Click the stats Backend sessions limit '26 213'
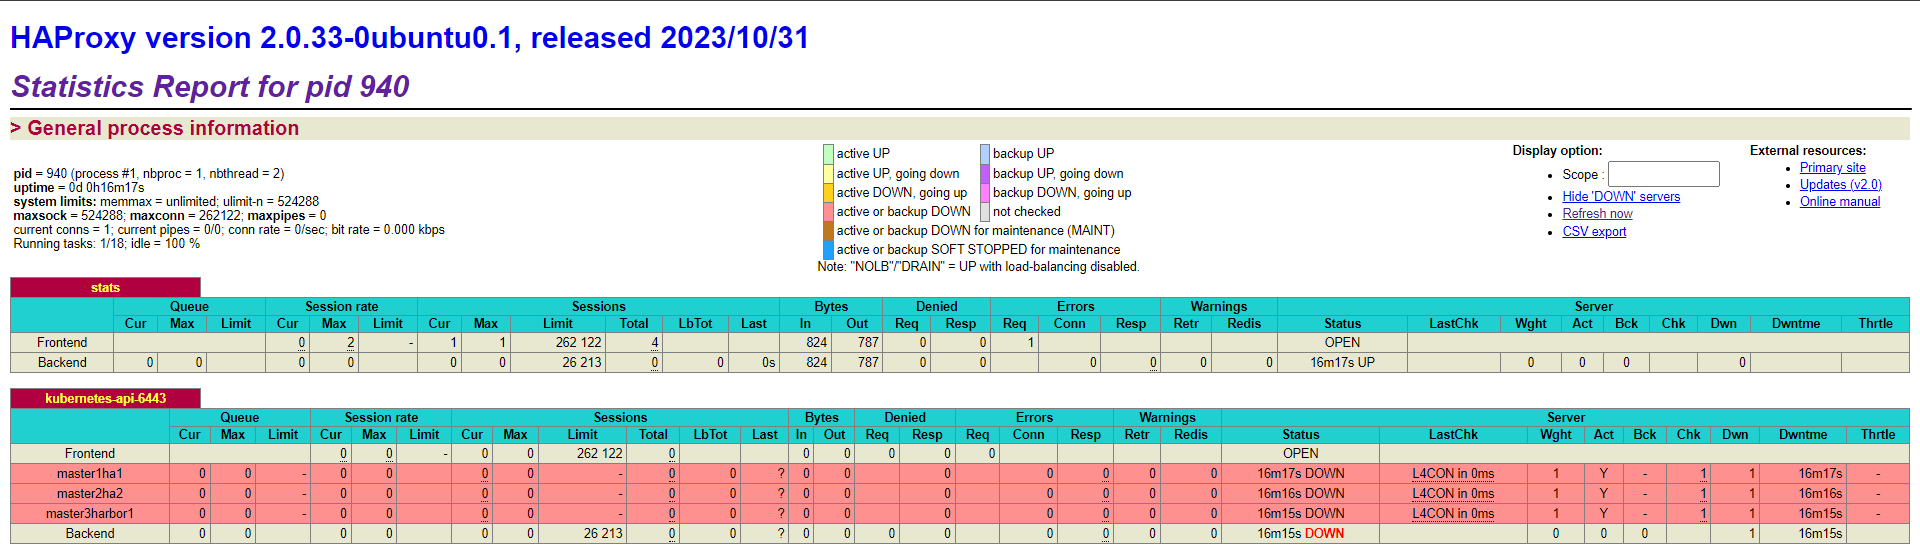 pyautogui.click(x=582, y=363)
